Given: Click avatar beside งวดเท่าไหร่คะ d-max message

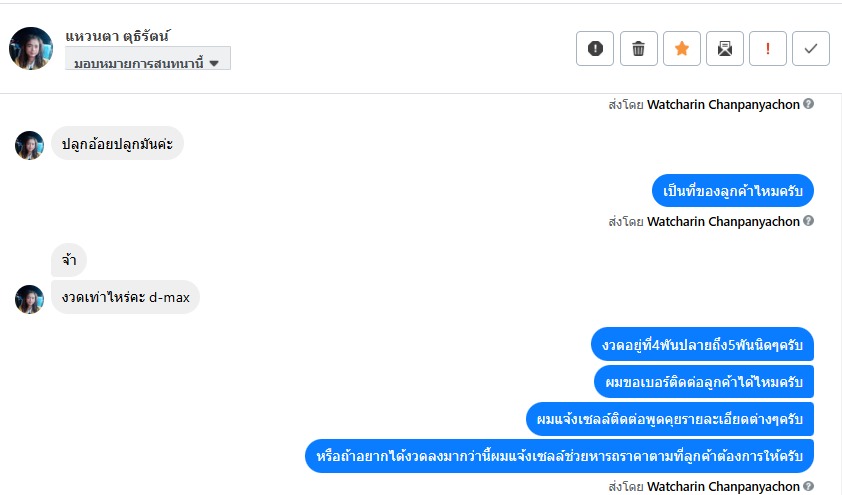Looking at the screenshot, I should point(29,298).
